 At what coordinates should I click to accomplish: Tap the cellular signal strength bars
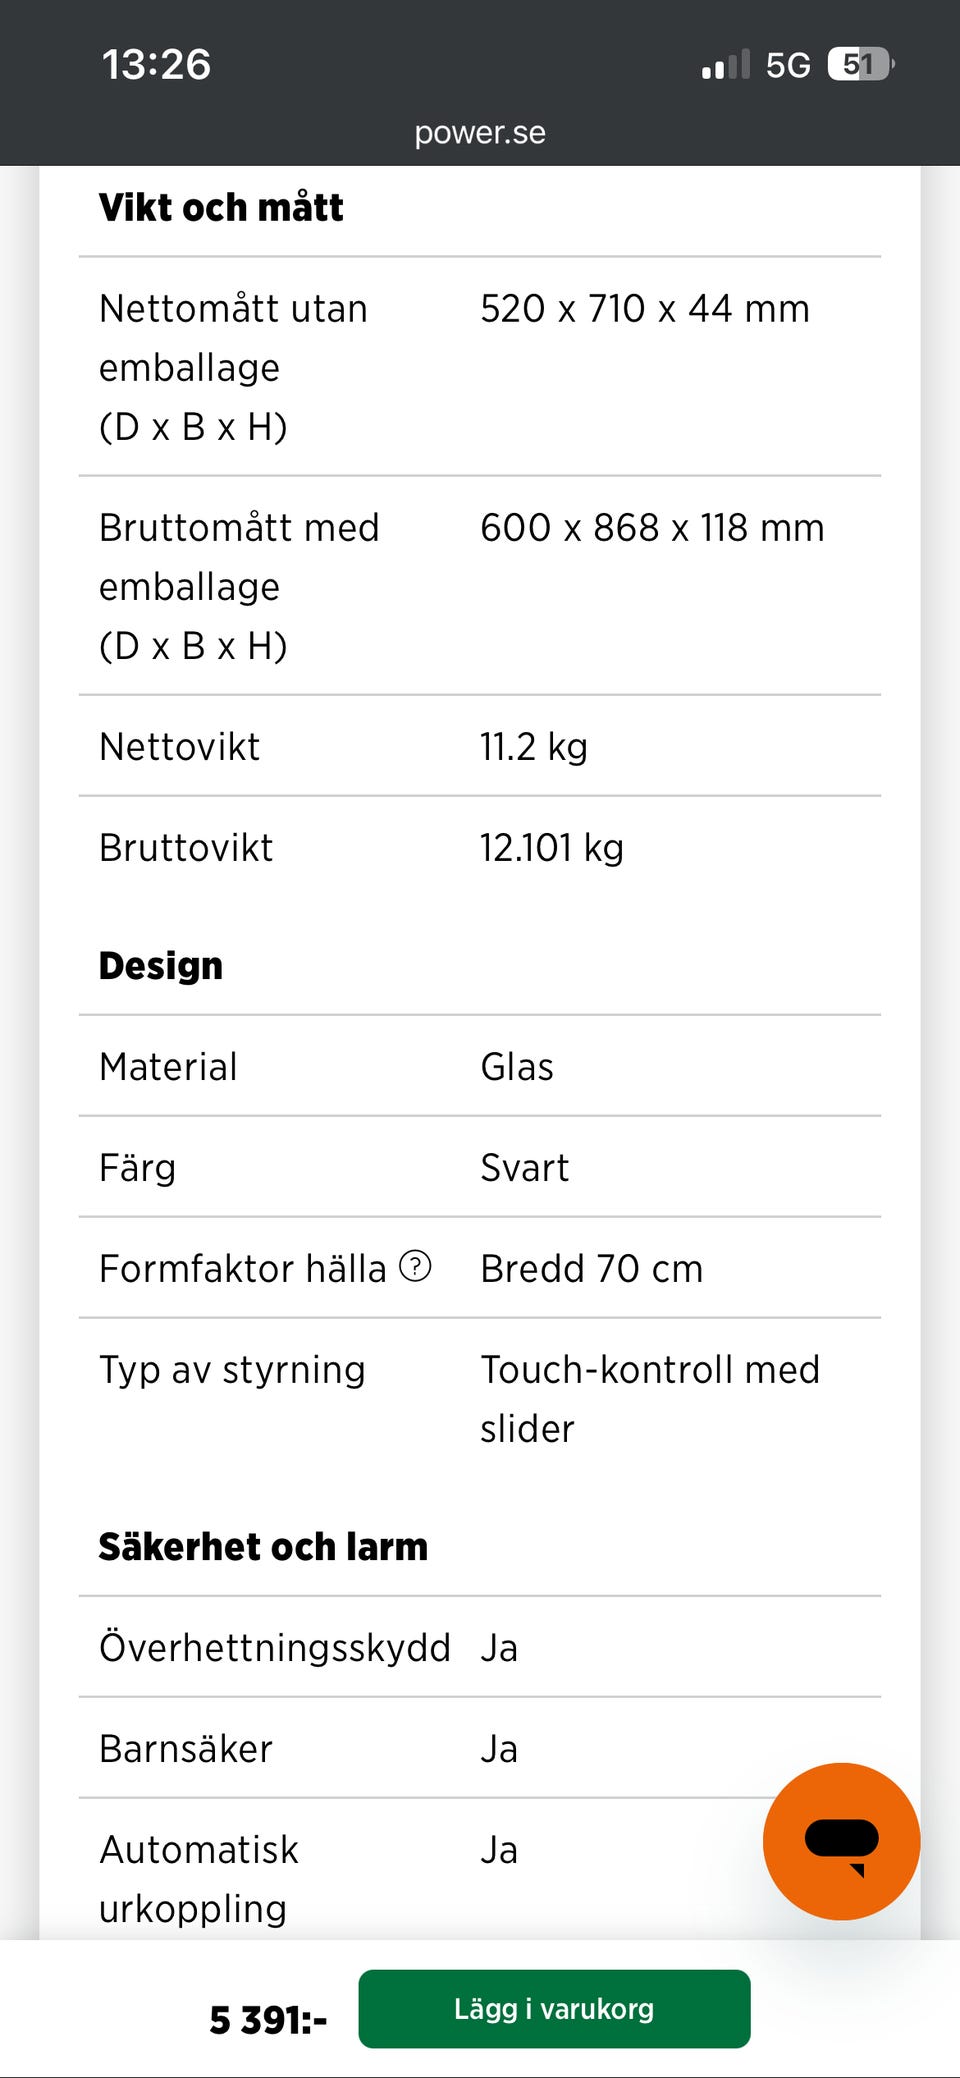point(725,65)
